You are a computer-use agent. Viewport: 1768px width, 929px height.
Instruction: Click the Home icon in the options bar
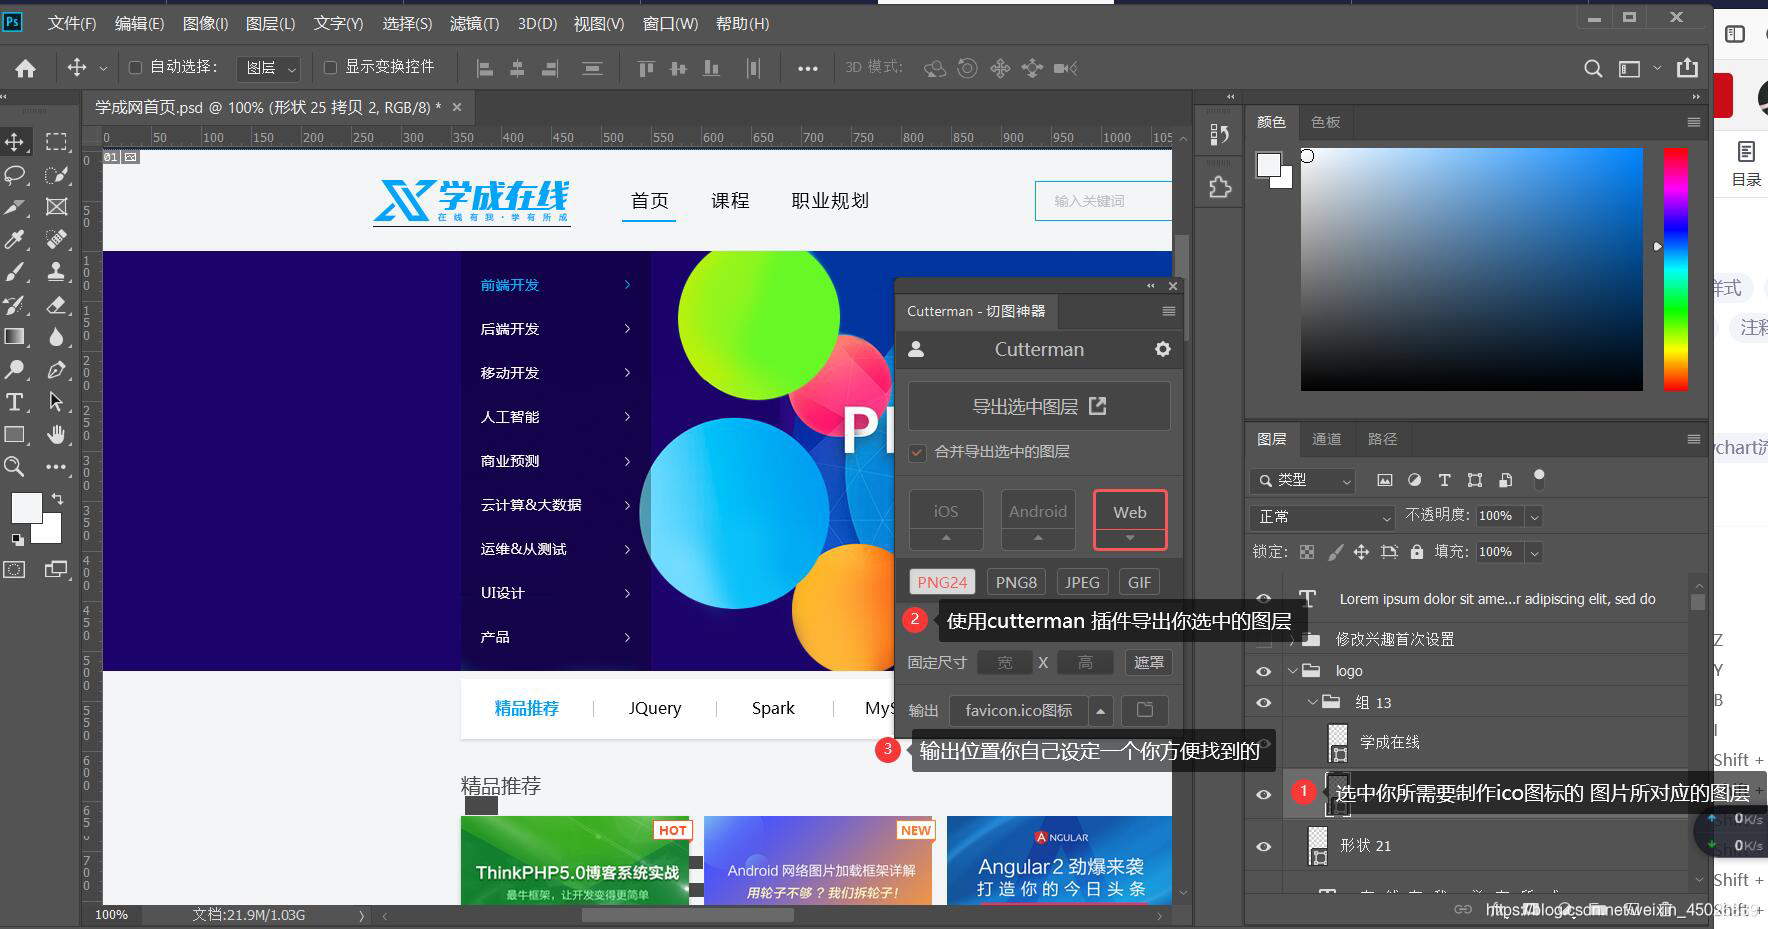[x=25, y=68]
